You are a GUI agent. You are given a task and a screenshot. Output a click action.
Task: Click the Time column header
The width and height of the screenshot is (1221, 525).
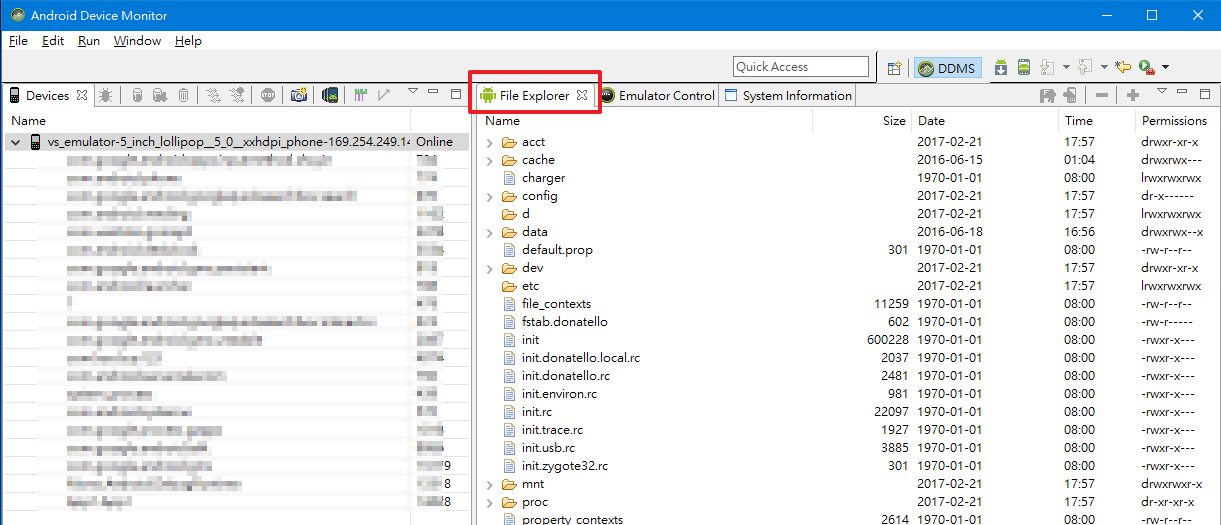pyautogui.click(x=1097, y=121)
